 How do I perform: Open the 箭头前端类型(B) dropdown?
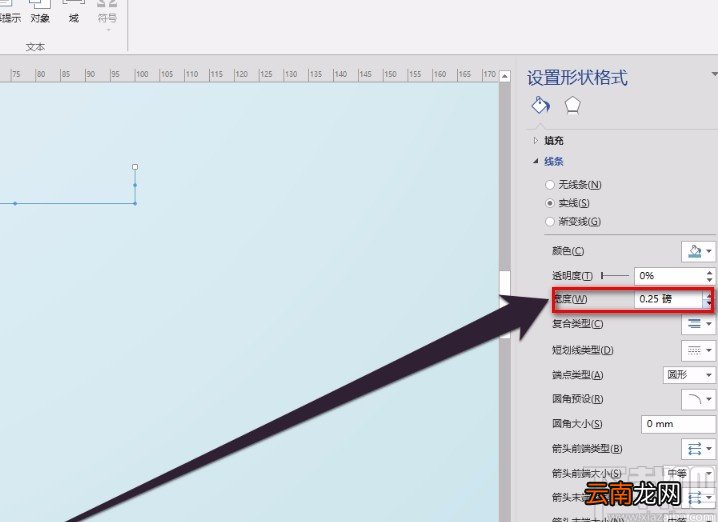click(698, 449)
